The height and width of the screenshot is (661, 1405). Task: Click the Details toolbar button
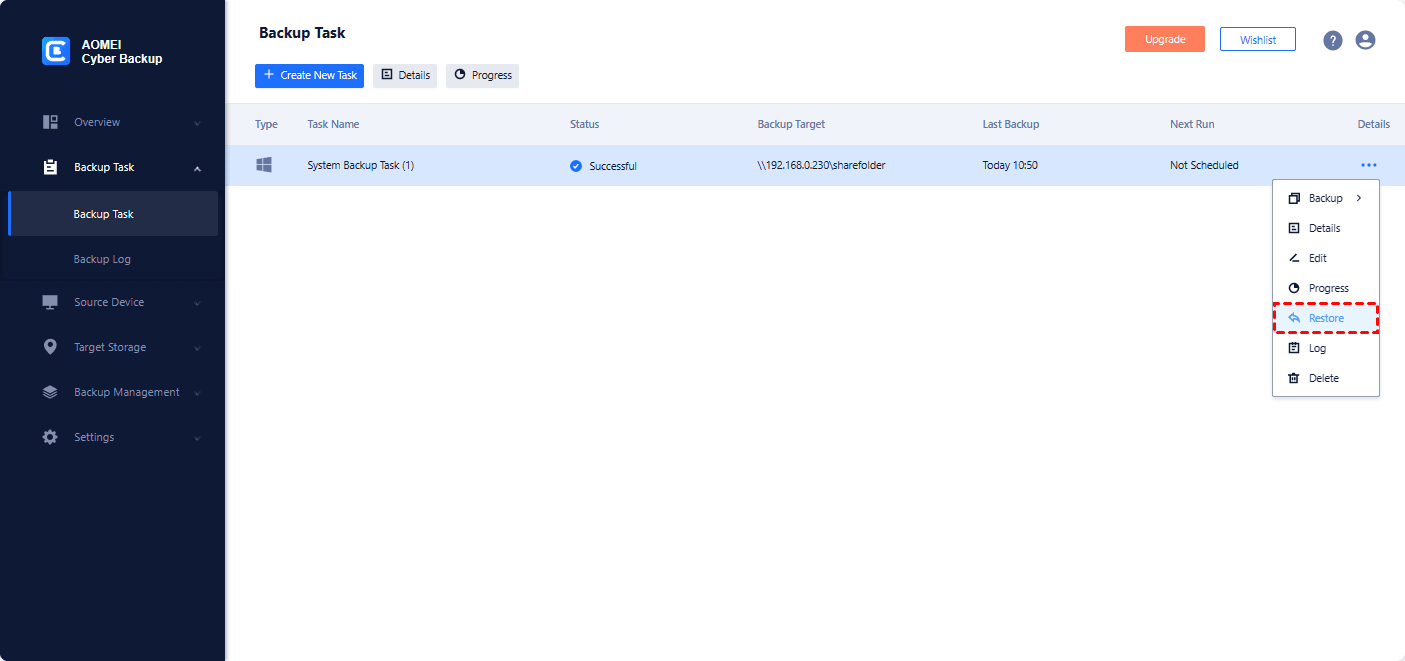click(405, 75)
